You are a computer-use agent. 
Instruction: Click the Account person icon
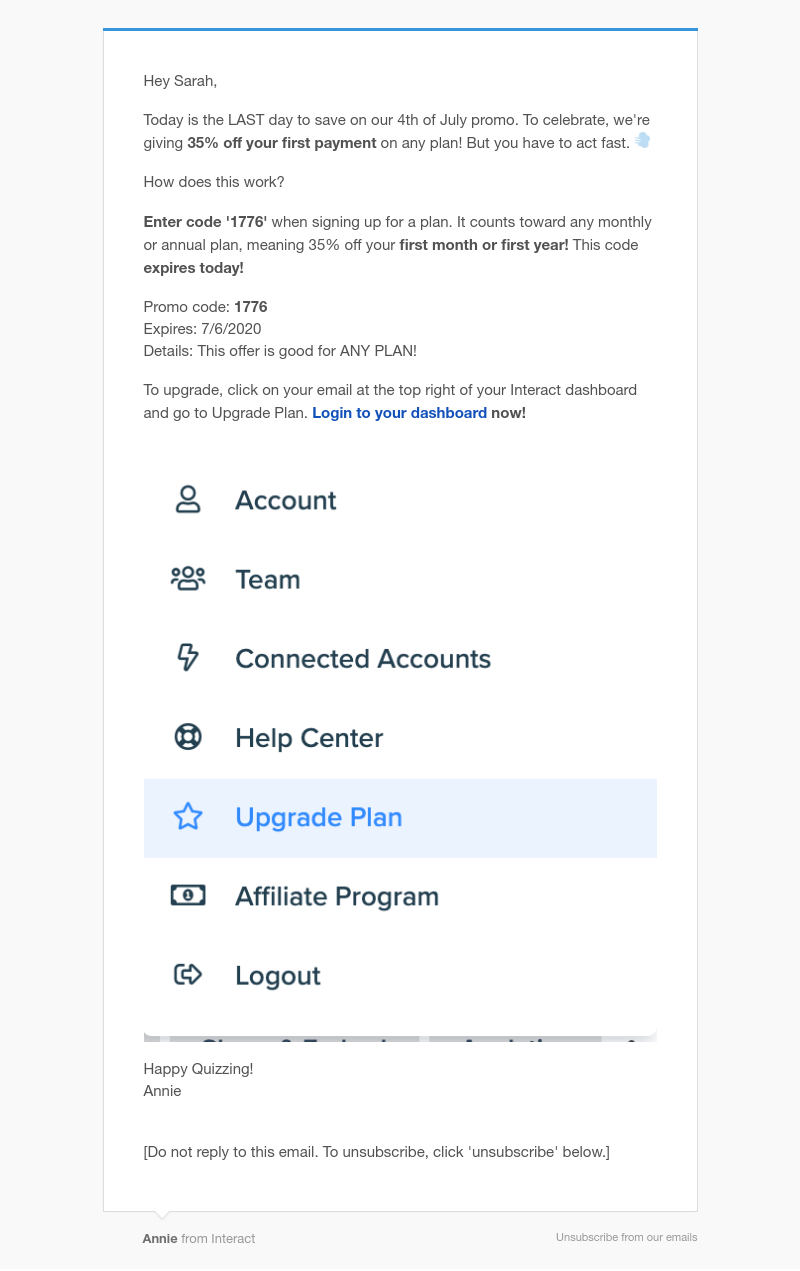[x=188, y=500]
